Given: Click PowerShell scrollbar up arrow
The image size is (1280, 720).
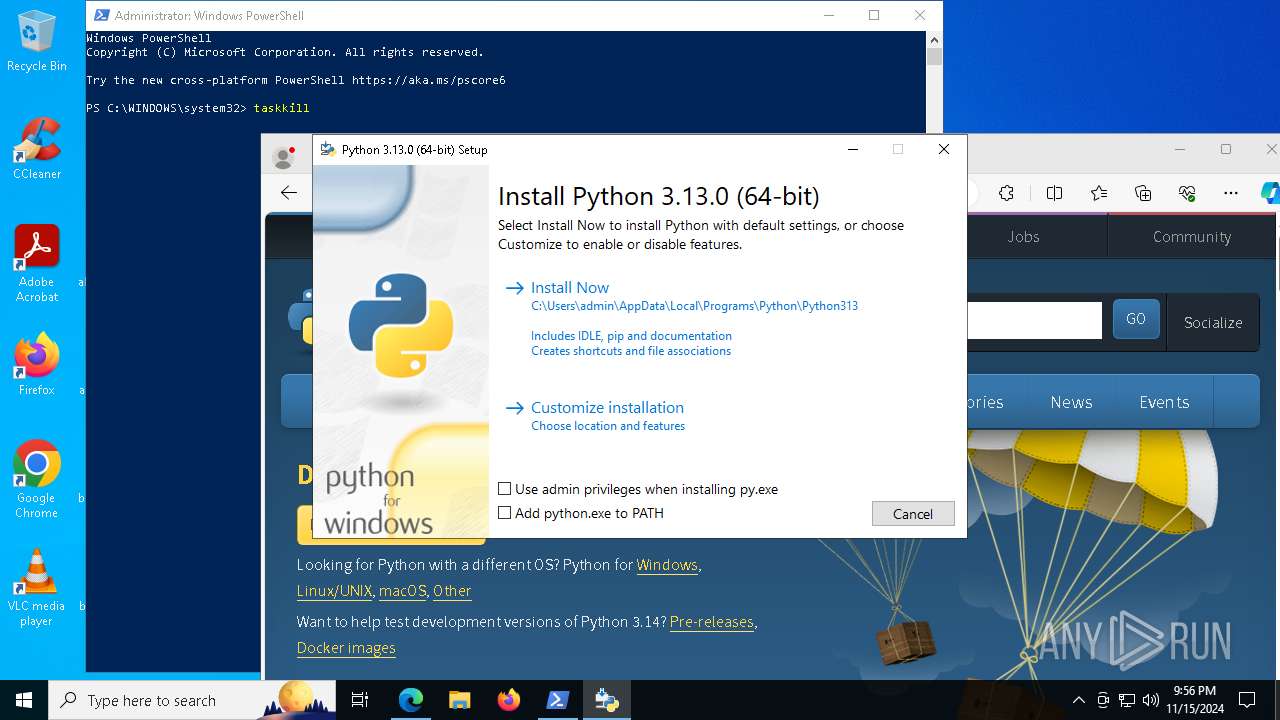Looking at the screenshot, I should pyautogui.click(x=934, y=40).
